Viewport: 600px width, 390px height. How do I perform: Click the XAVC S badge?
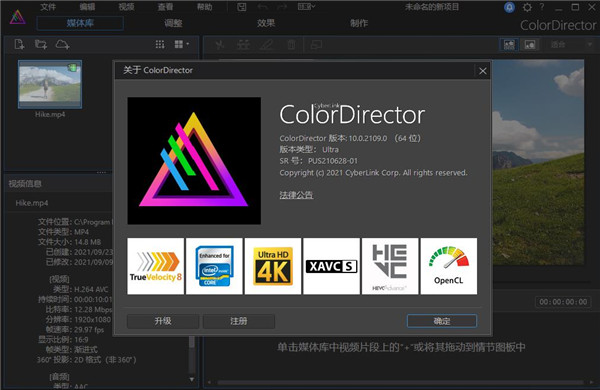tap(331, 266)
